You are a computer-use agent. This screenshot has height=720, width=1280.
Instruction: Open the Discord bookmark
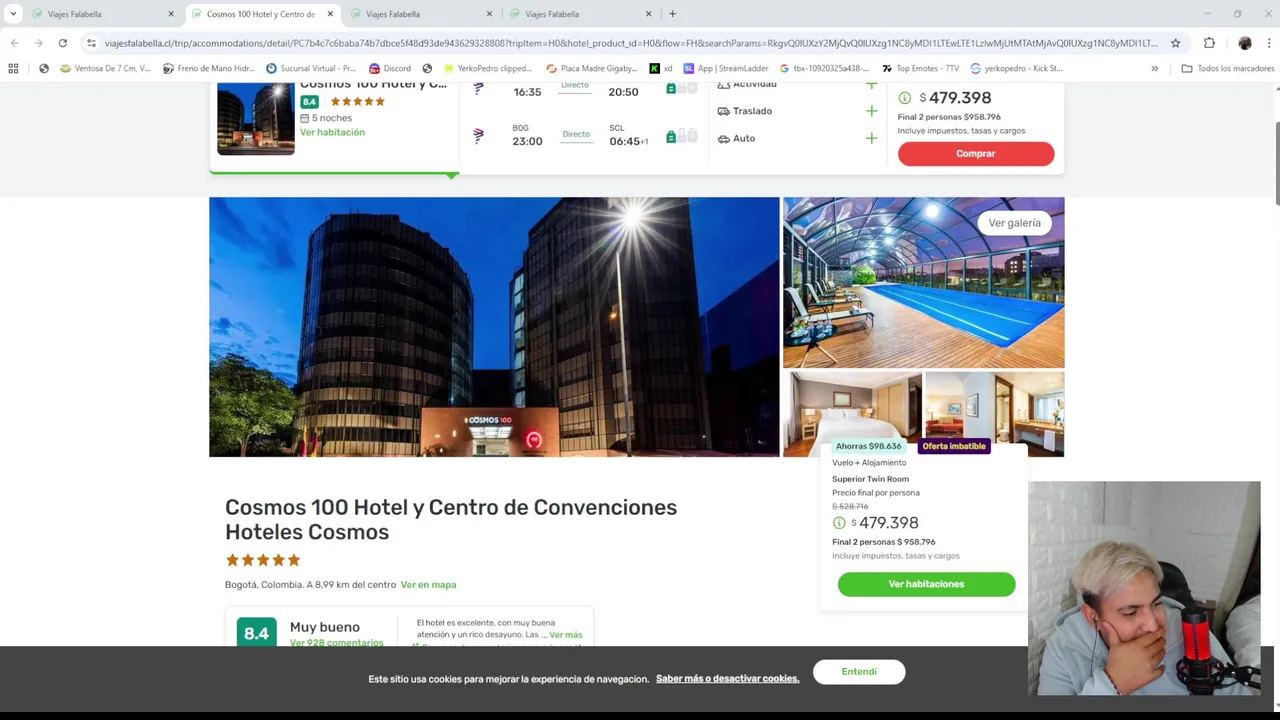(390, 69)
